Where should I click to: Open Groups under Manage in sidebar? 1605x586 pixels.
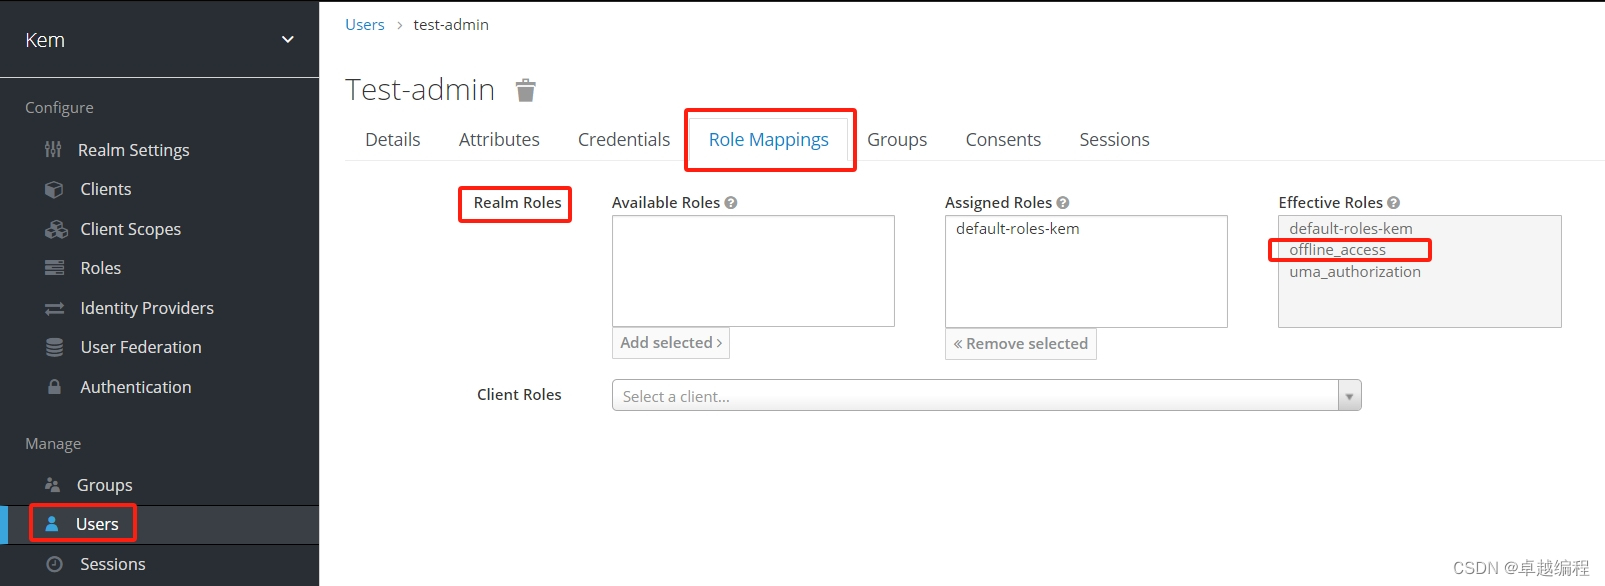tap(105, 485)
